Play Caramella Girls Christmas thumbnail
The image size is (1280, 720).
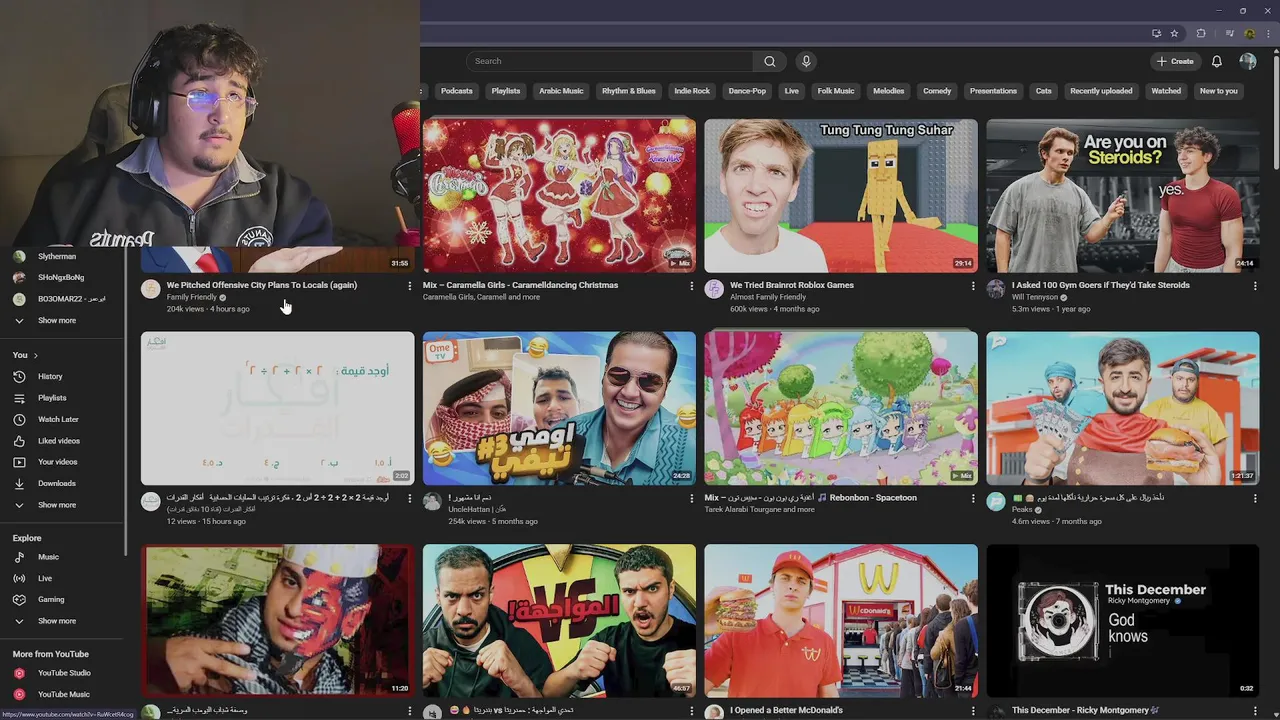click(559, 196)
